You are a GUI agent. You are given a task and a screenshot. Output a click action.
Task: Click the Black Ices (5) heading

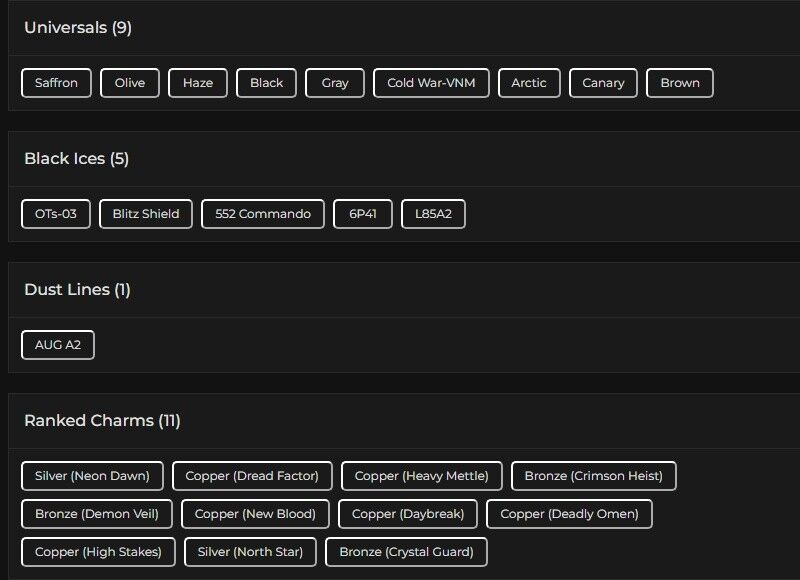pyautogui.click(x=77, y=159)
